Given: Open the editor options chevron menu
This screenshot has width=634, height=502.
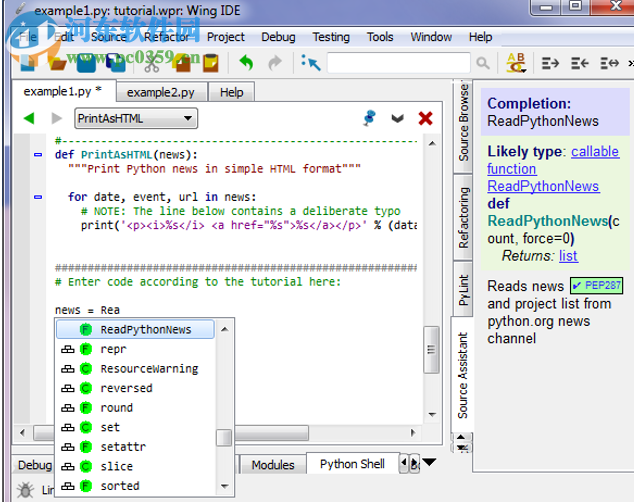Looking at the screenshot, I should tap(397, 118).
